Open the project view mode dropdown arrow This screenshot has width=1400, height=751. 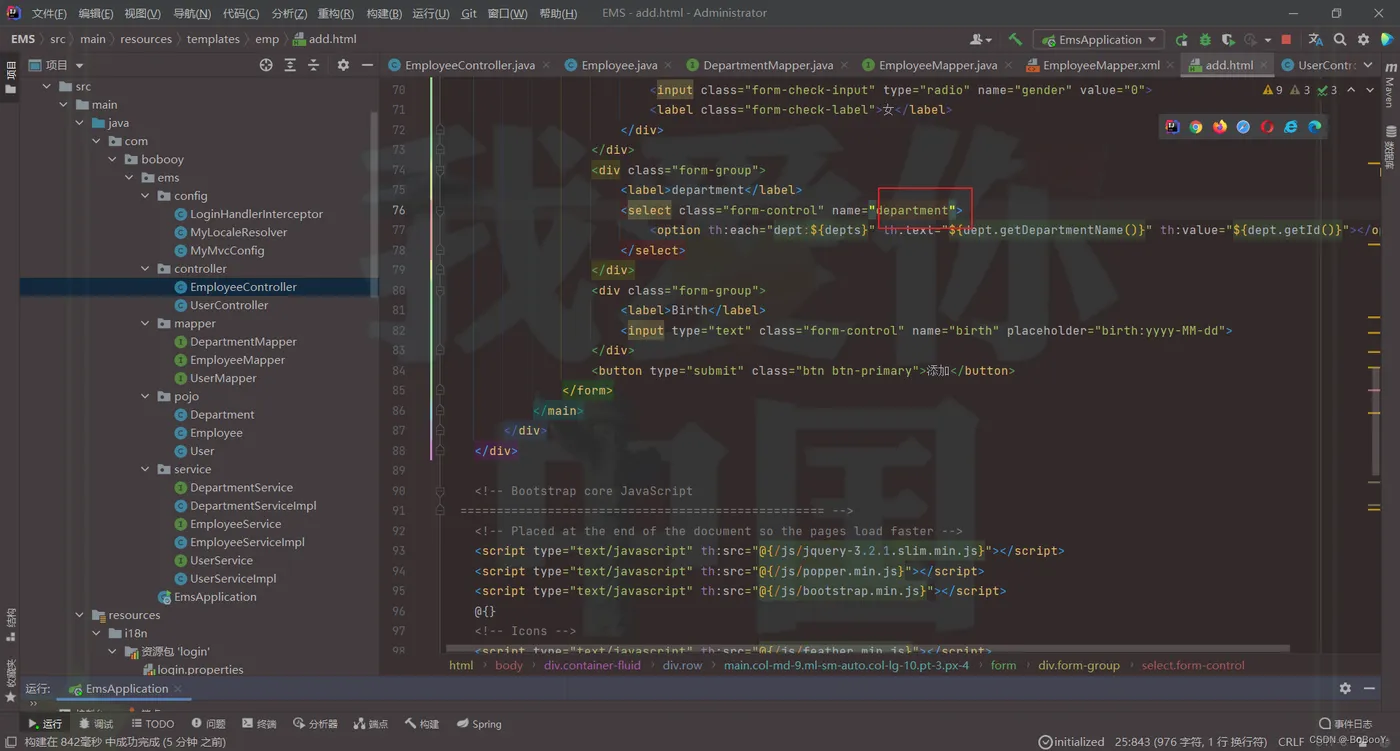click(x=80, y=65)
